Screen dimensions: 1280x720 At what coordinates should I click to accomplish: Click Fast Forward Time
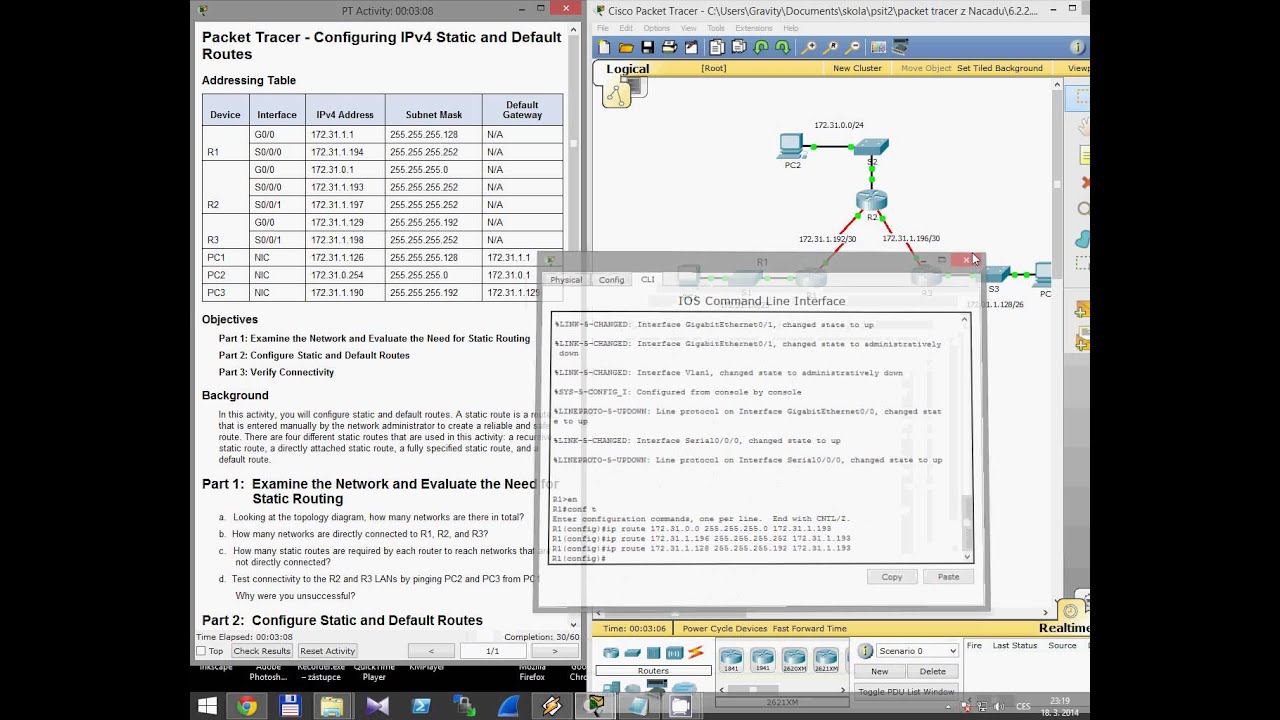809,629
